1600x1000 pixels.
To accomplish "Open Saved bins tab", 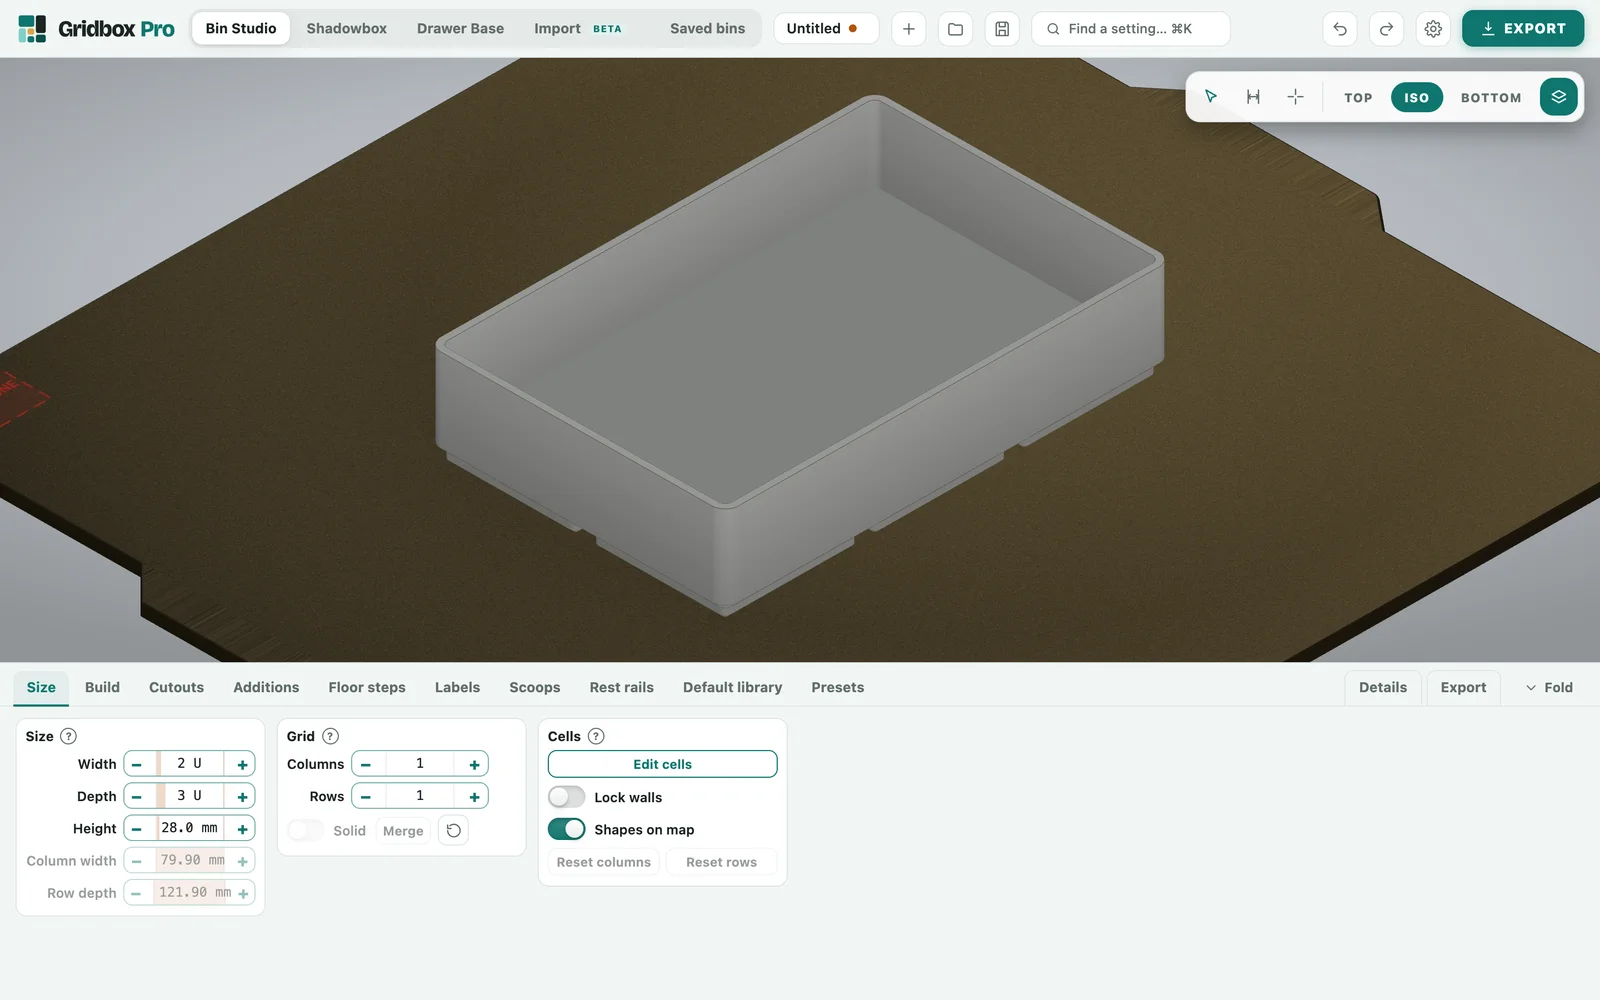I will coord(707,28).
